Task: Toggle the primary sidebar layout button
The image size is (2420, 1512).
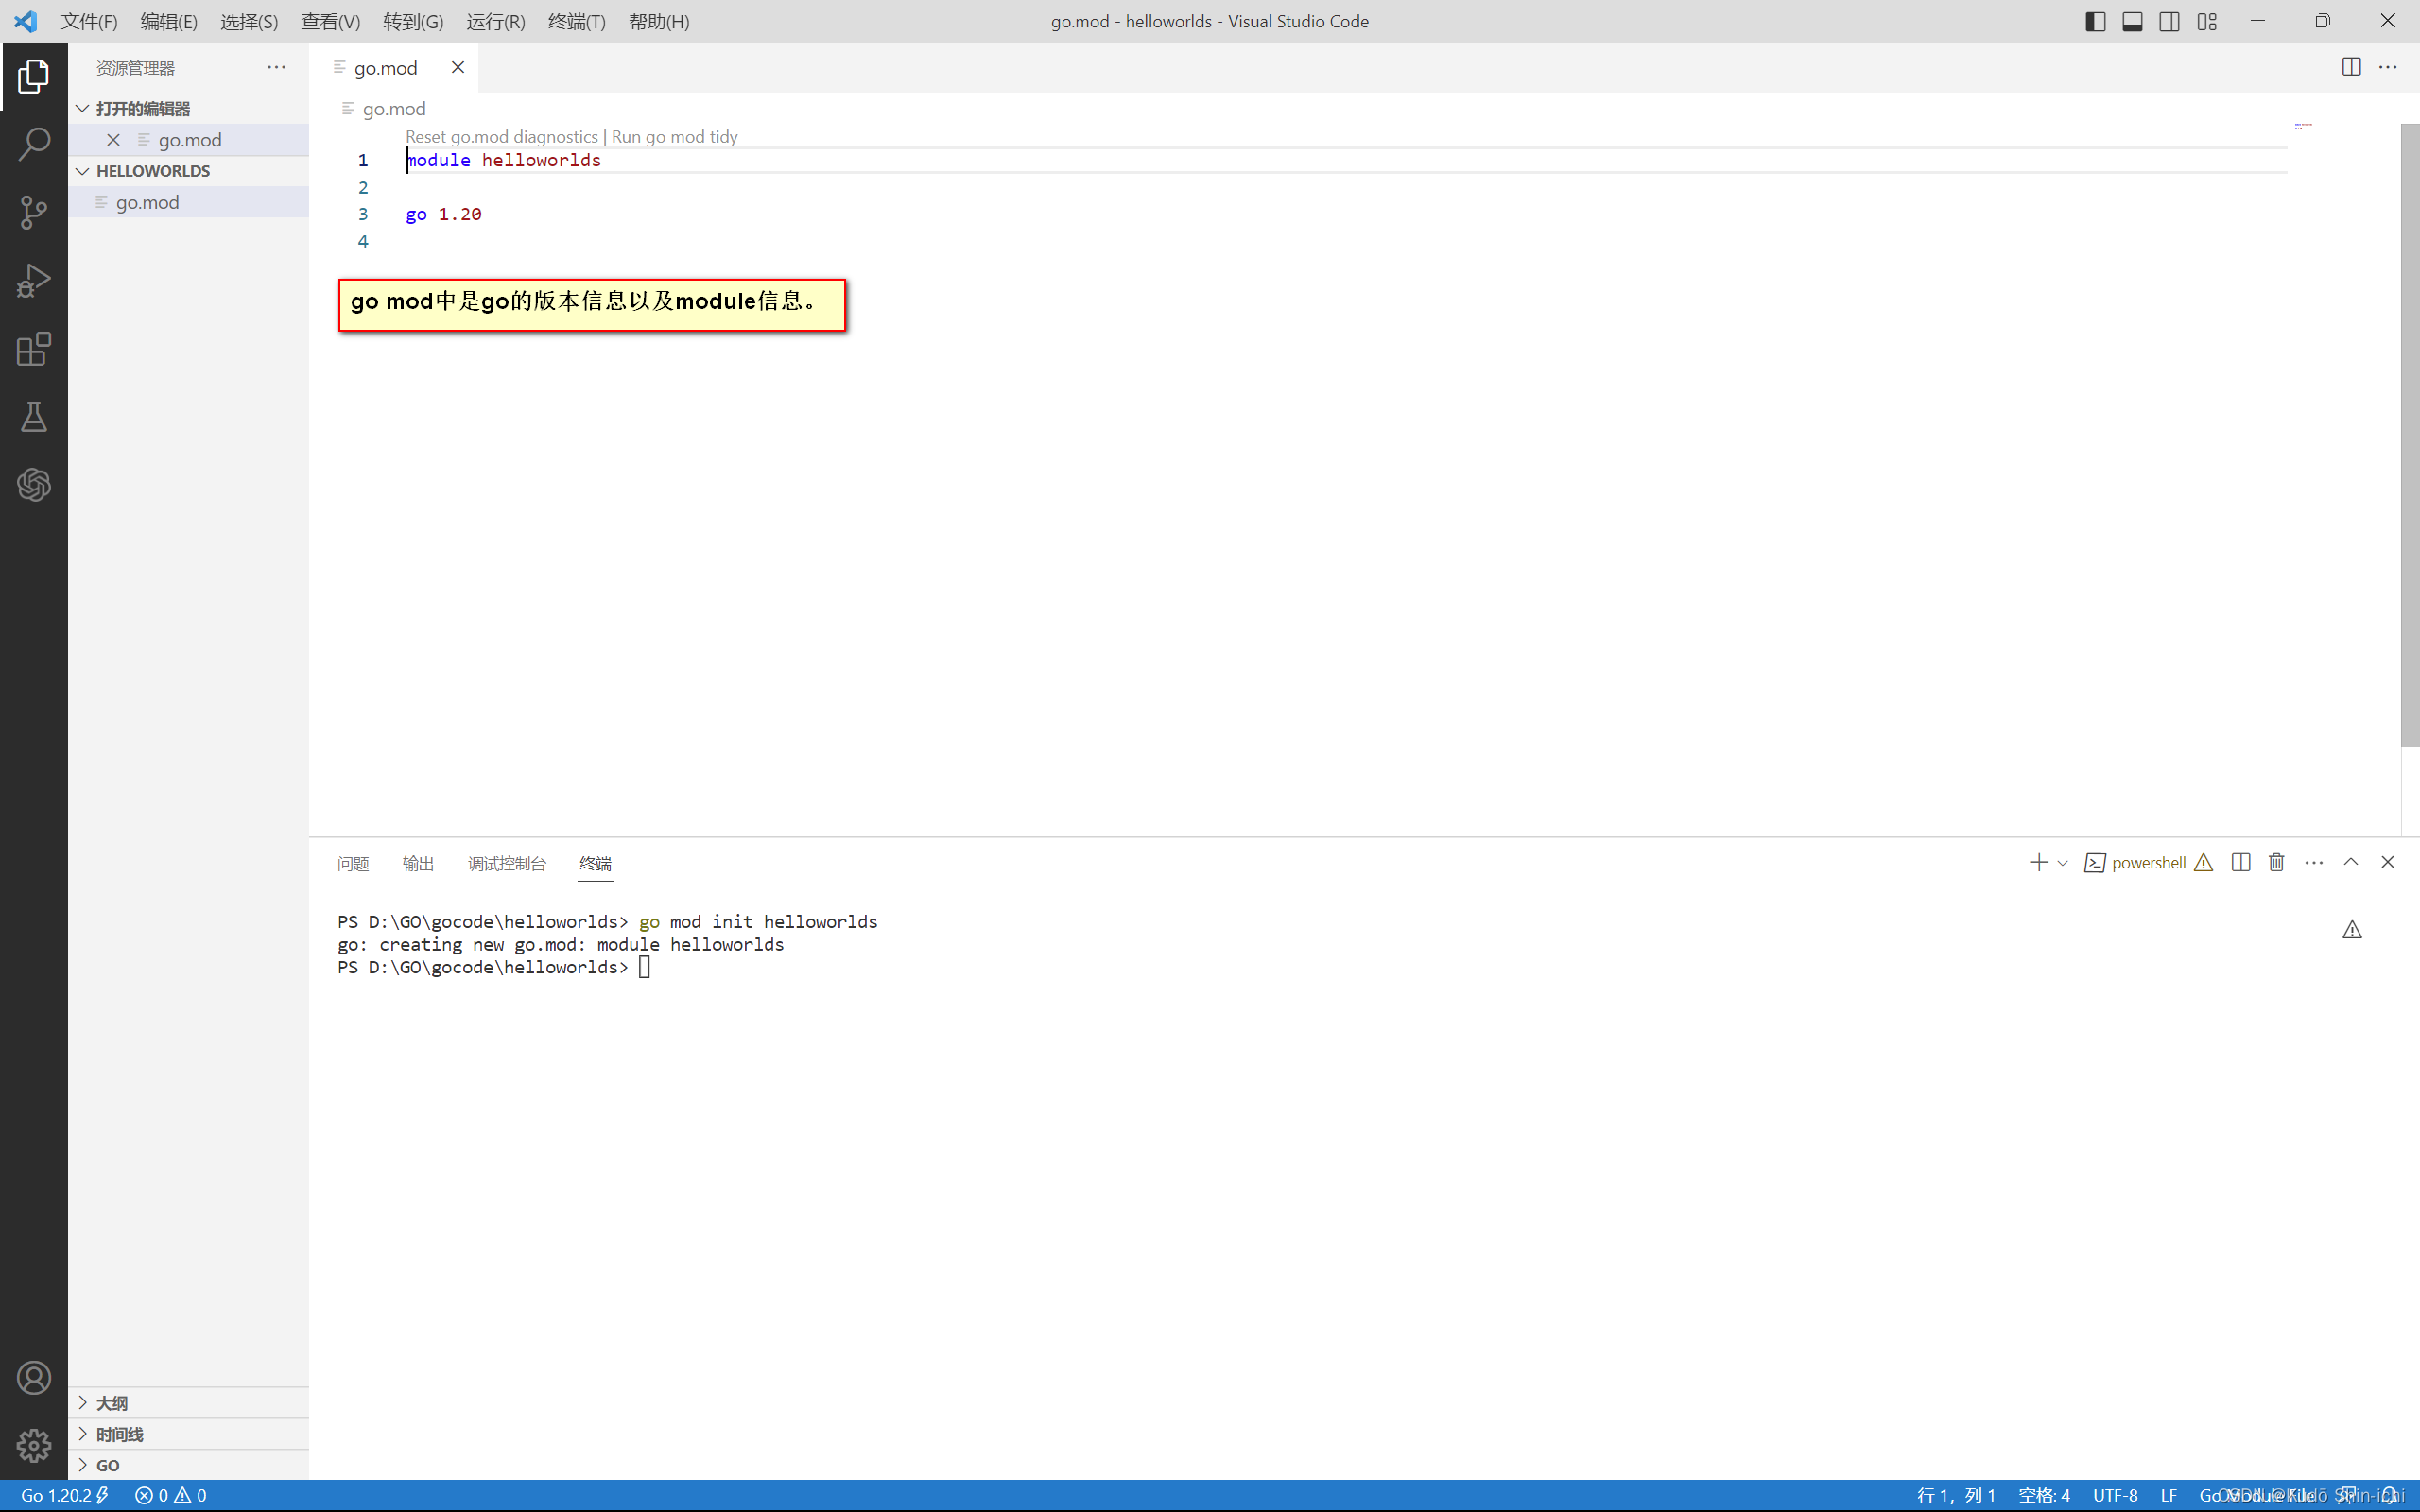Action: pyautogui.click(x=2095, y=21)
